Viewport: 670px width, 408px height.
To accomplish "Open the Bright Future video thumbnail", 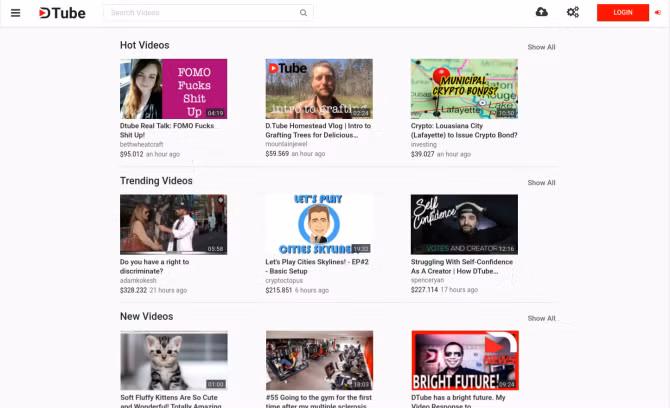I will (465, 360).
